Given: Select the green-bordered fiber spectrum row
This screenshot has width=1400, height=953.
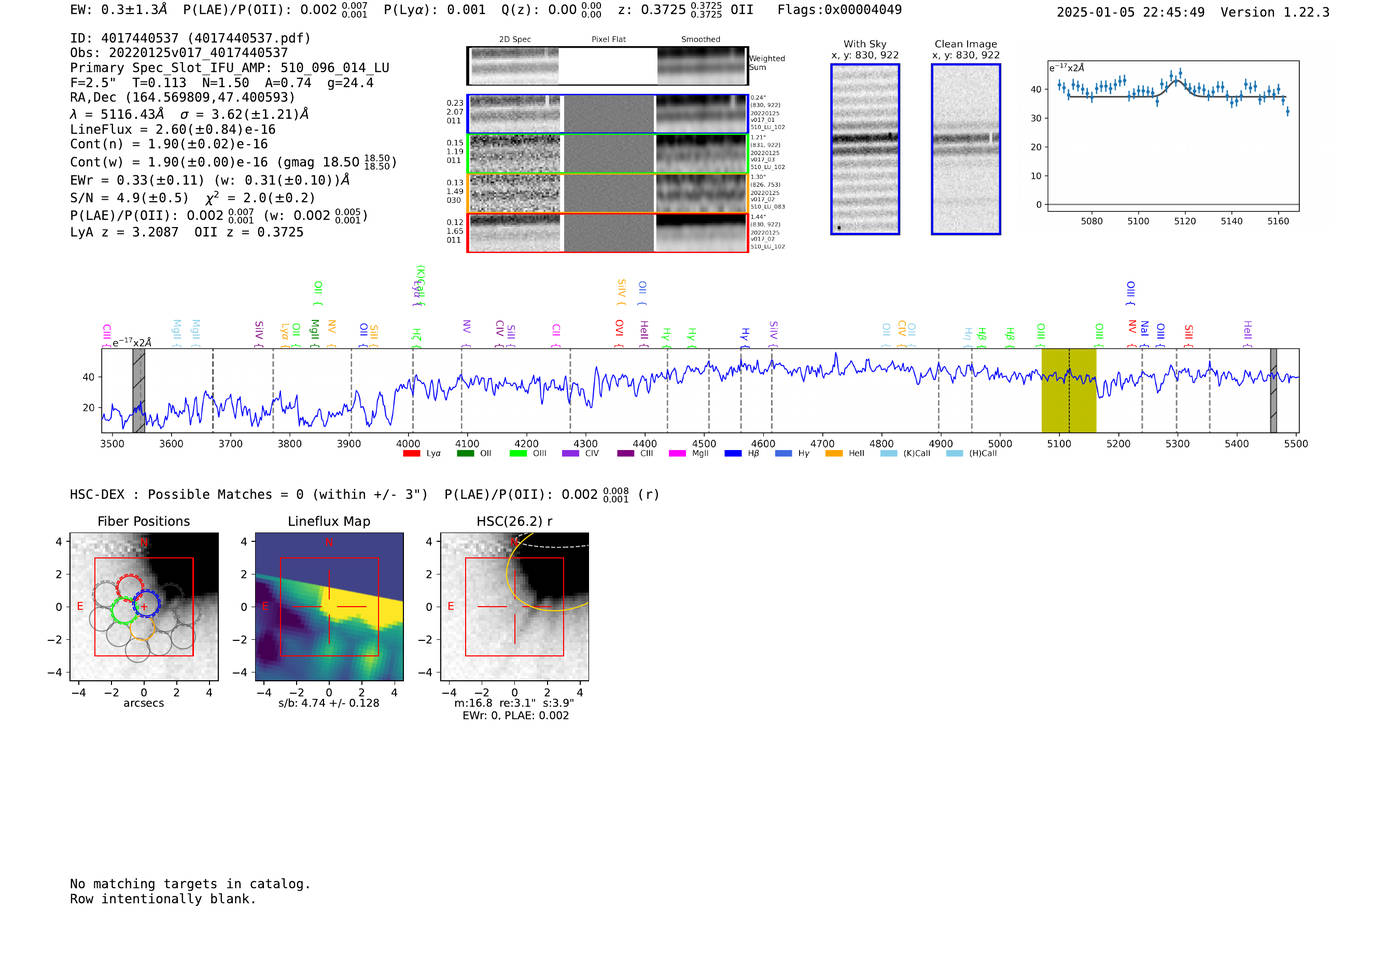Looking at the screenshot, I should tap(608, 154).
